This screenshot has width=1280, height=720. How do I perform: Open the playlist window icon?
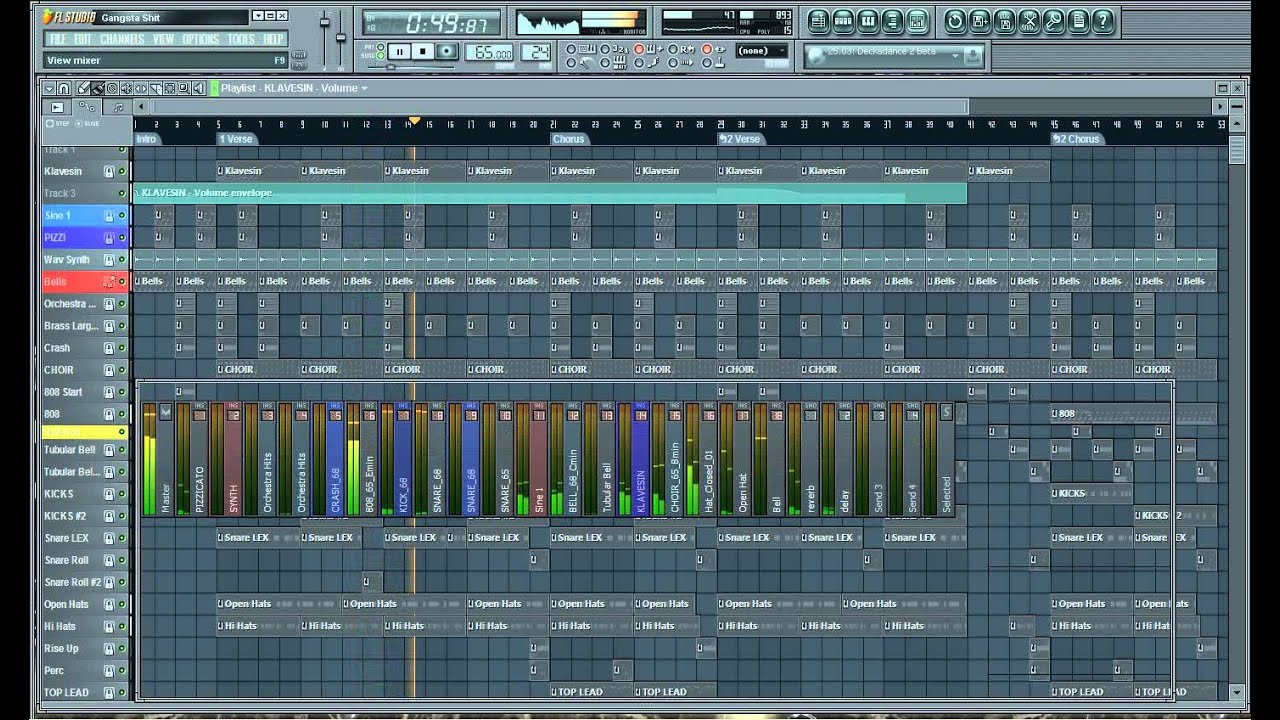[x=819, y=20]
